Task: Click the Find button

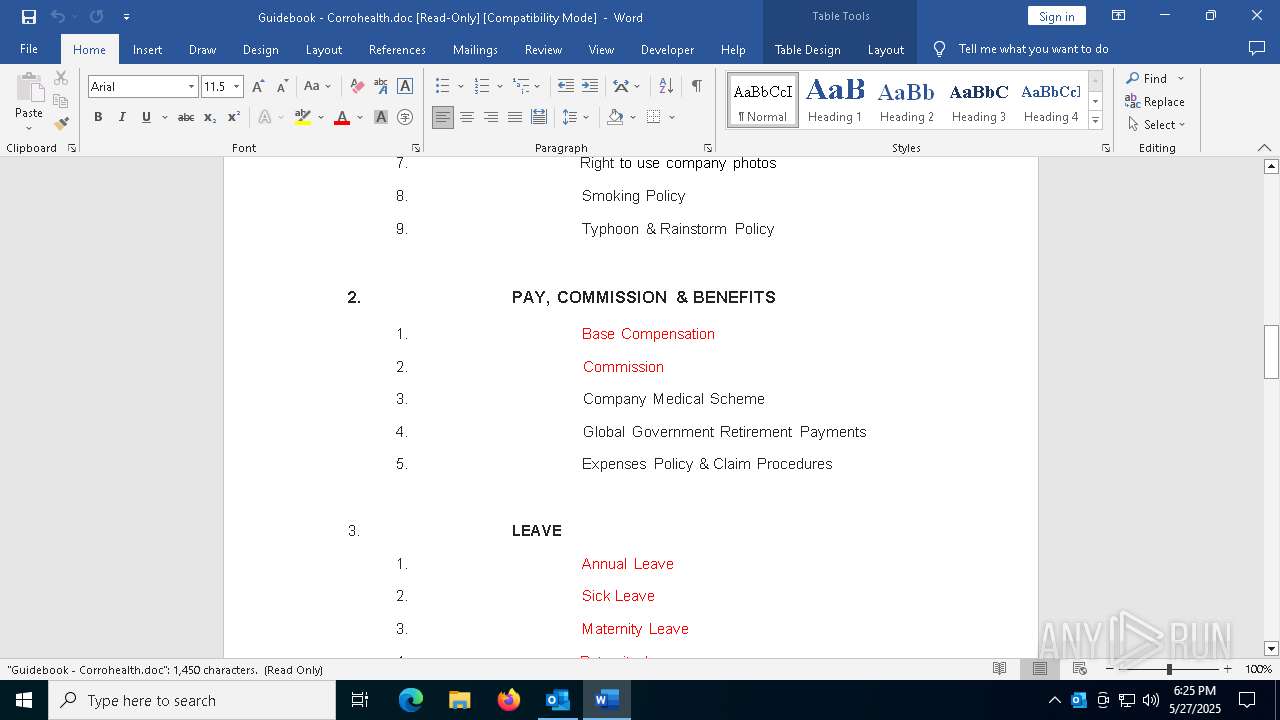Action: pos(1146,78)
